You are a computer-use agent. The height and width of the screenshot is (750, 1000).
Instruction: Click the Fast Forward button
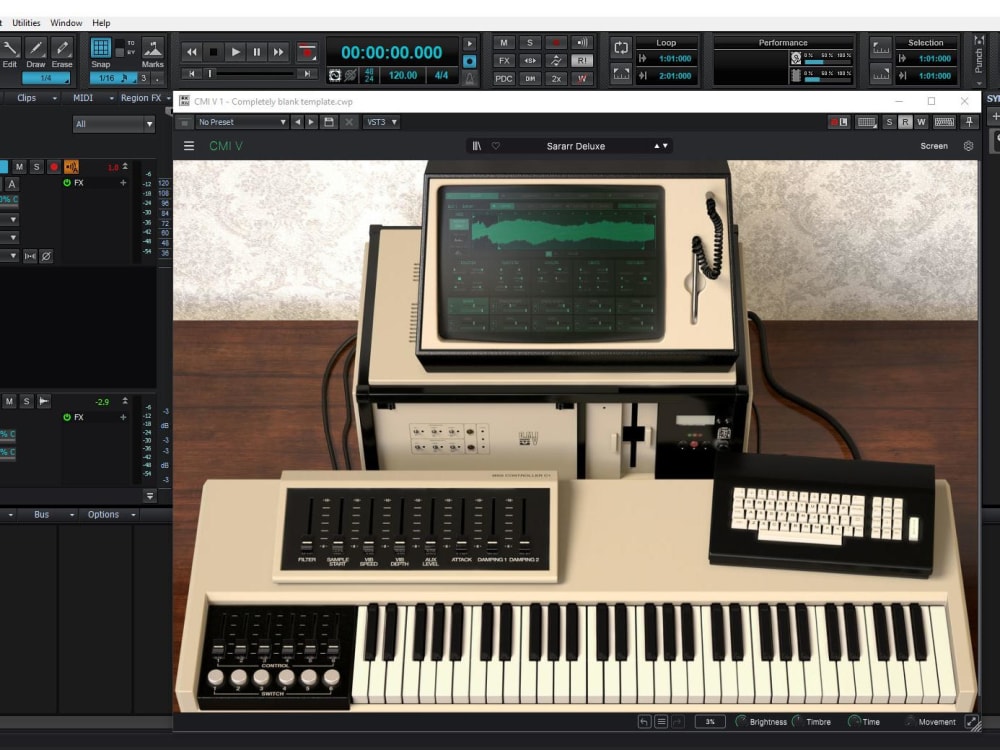(278, 52)
